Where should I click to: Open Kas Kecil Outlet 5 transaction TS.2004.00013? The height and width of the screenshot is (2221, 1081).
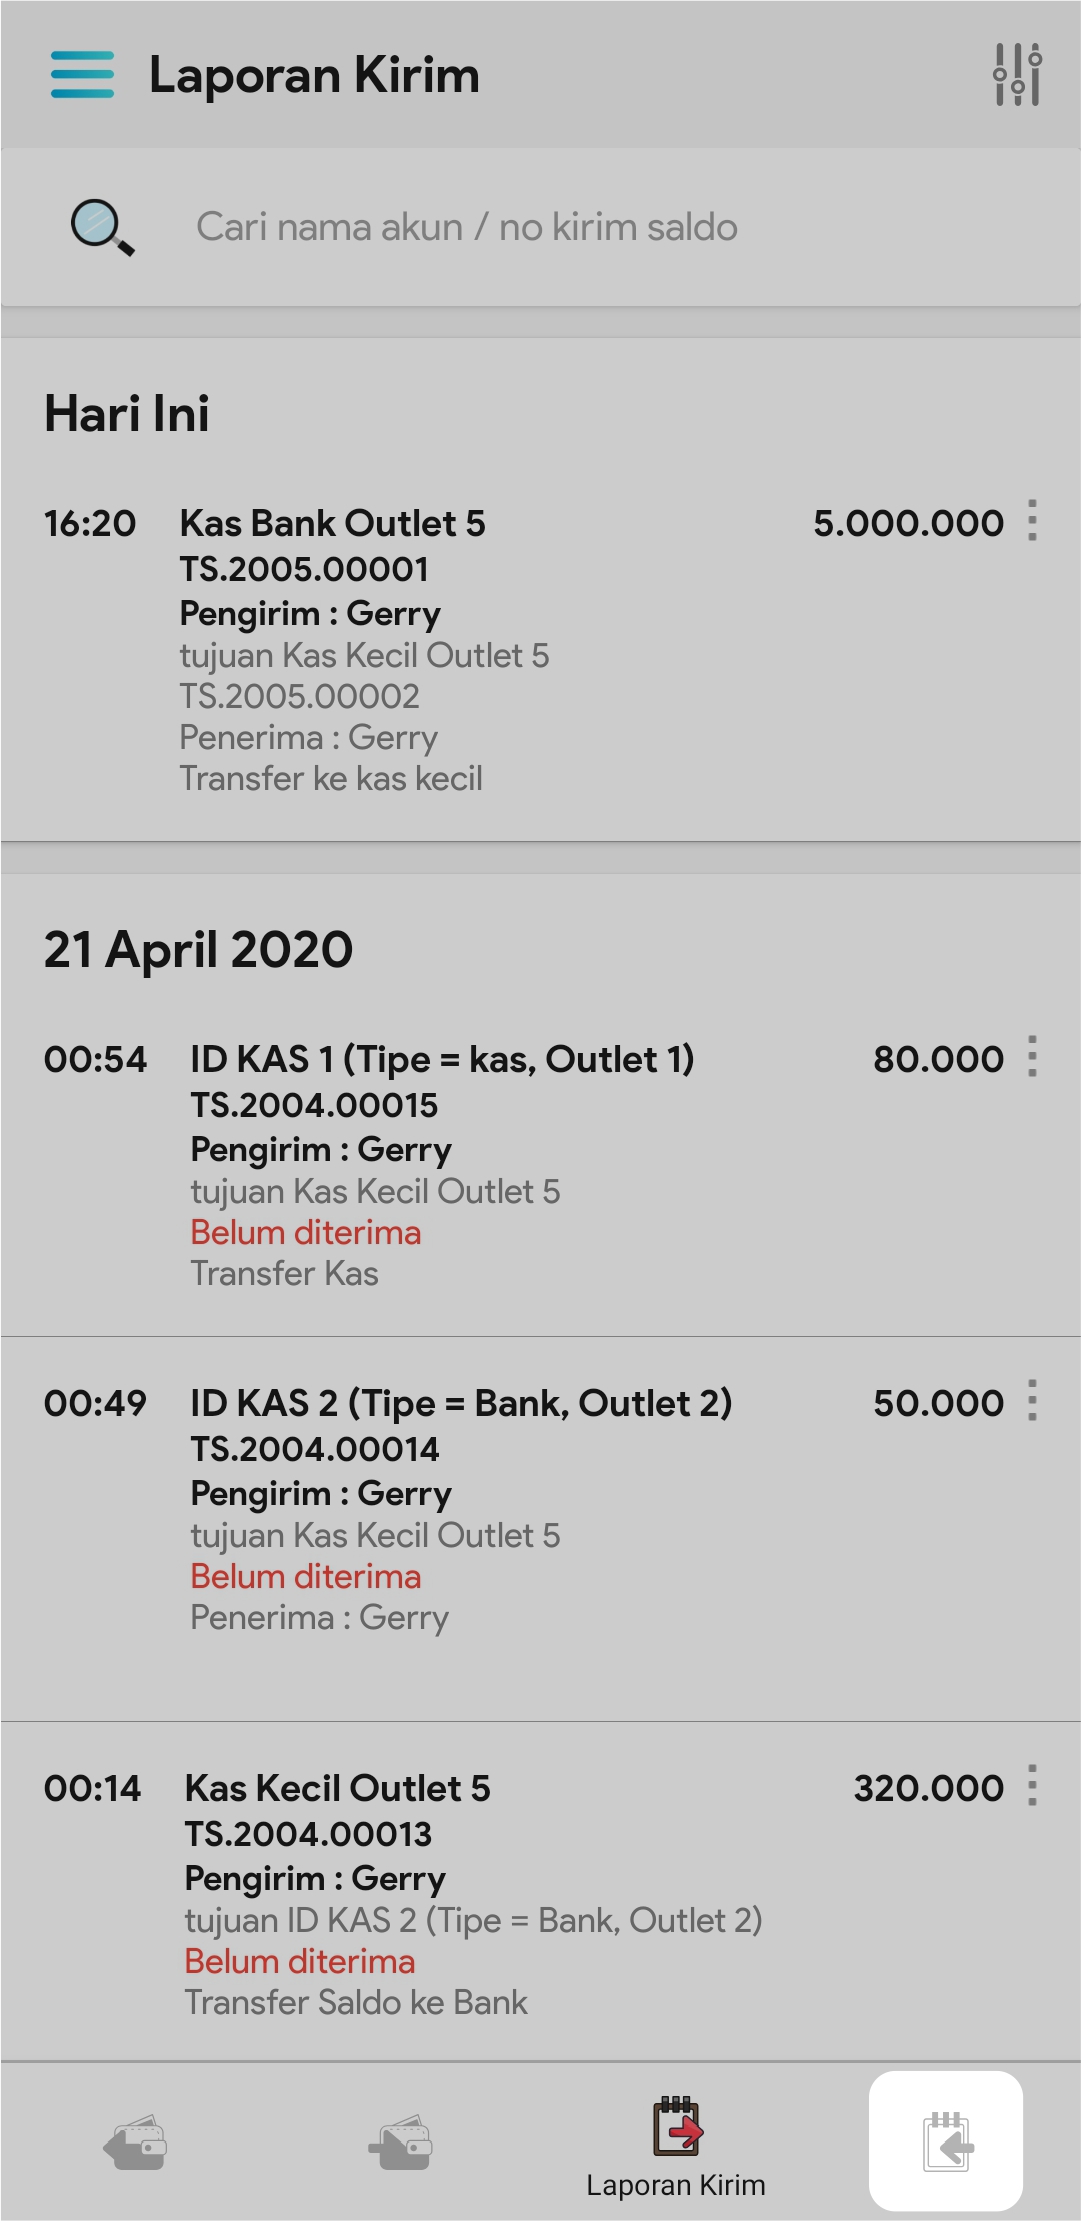click(308, 1835)
